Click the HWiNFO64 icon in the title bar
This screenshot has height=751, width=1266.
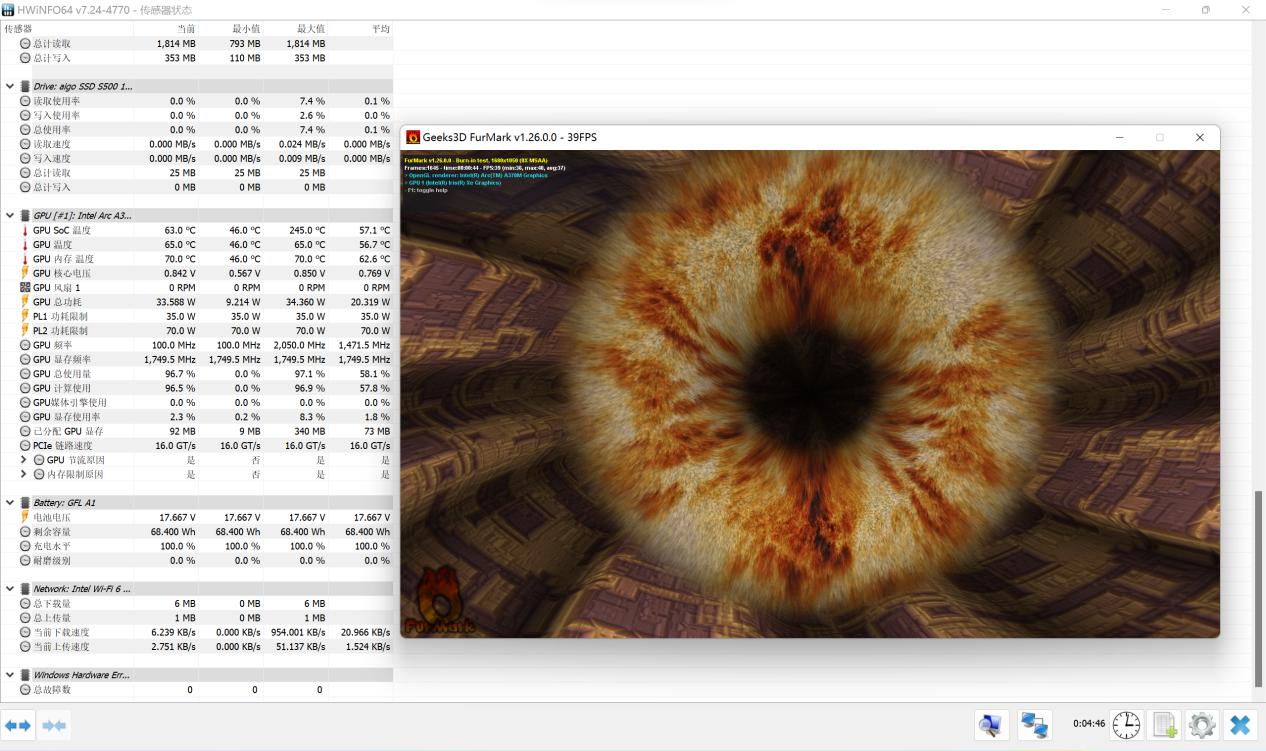click(9, 9)
